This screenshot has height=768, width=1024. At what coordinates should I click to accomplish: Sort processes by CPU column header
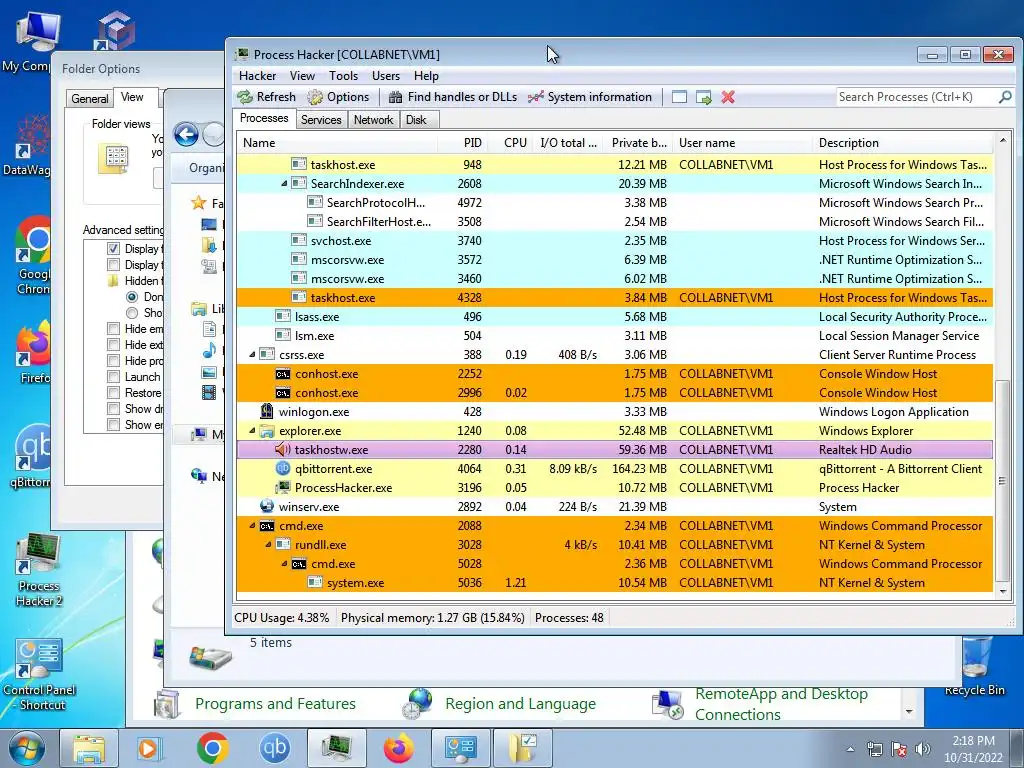point(515,142)
